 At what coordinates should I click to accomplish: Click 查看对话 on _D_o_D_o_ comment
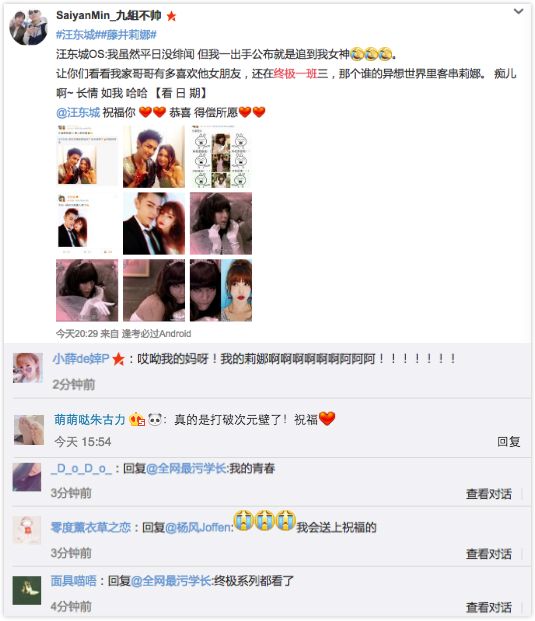(x=489, y=494)
